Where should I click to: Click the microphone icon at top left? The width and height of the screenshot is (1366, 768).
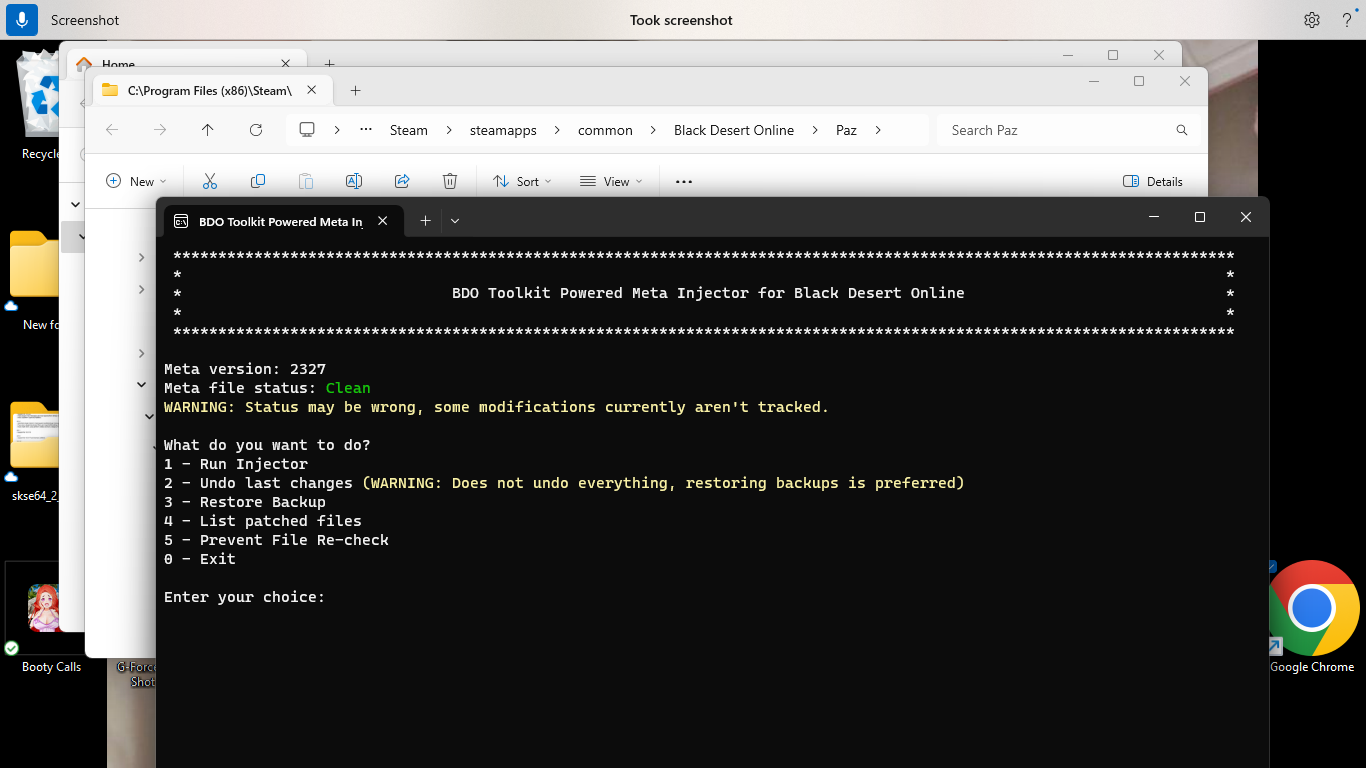(x=22, y=20)
